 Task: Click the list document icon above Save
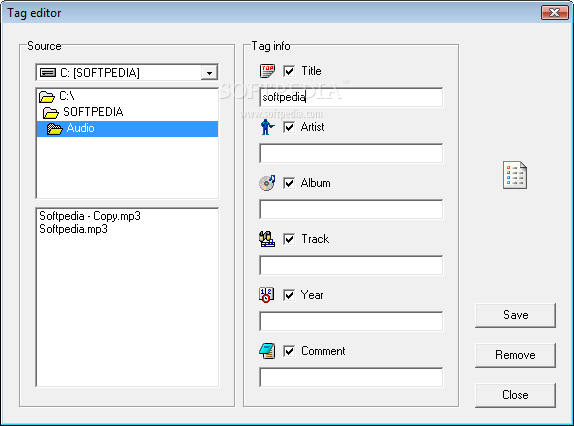[x=515, y=175]
